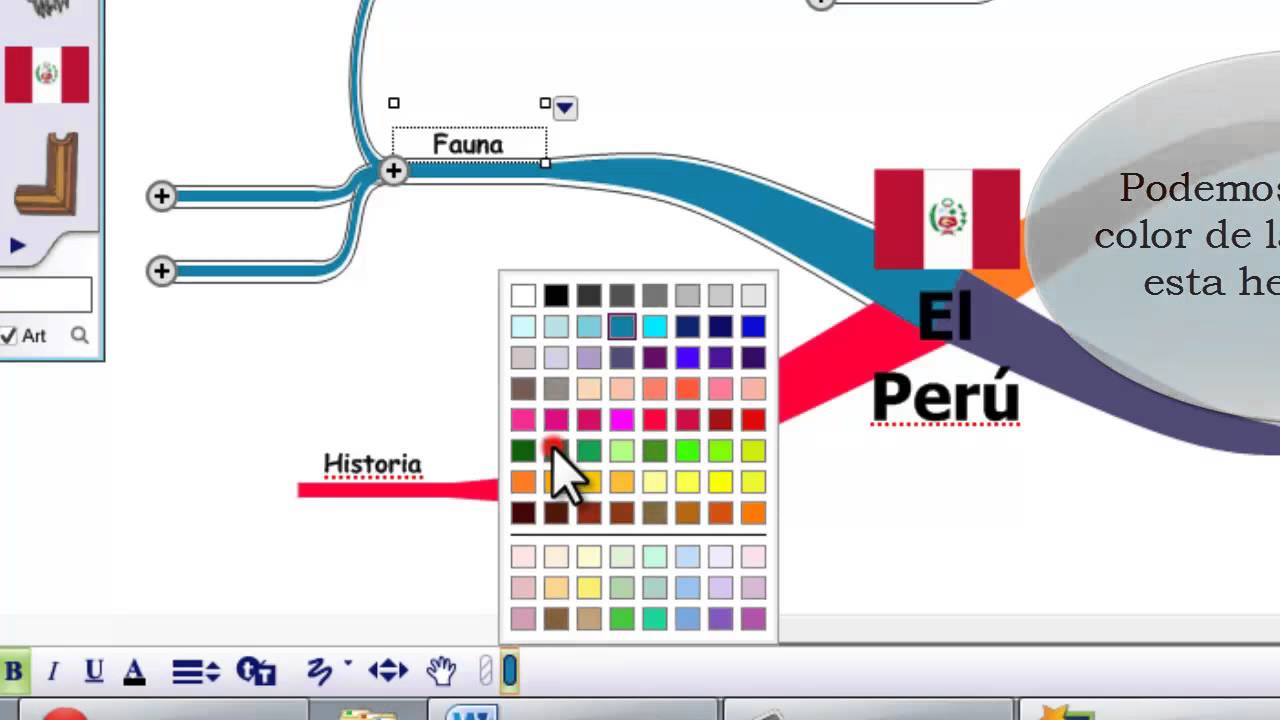Pick dark maroon swatch starting brown row
The height and width of the screenshot is (720, 1280).
[x=523, y=513]
